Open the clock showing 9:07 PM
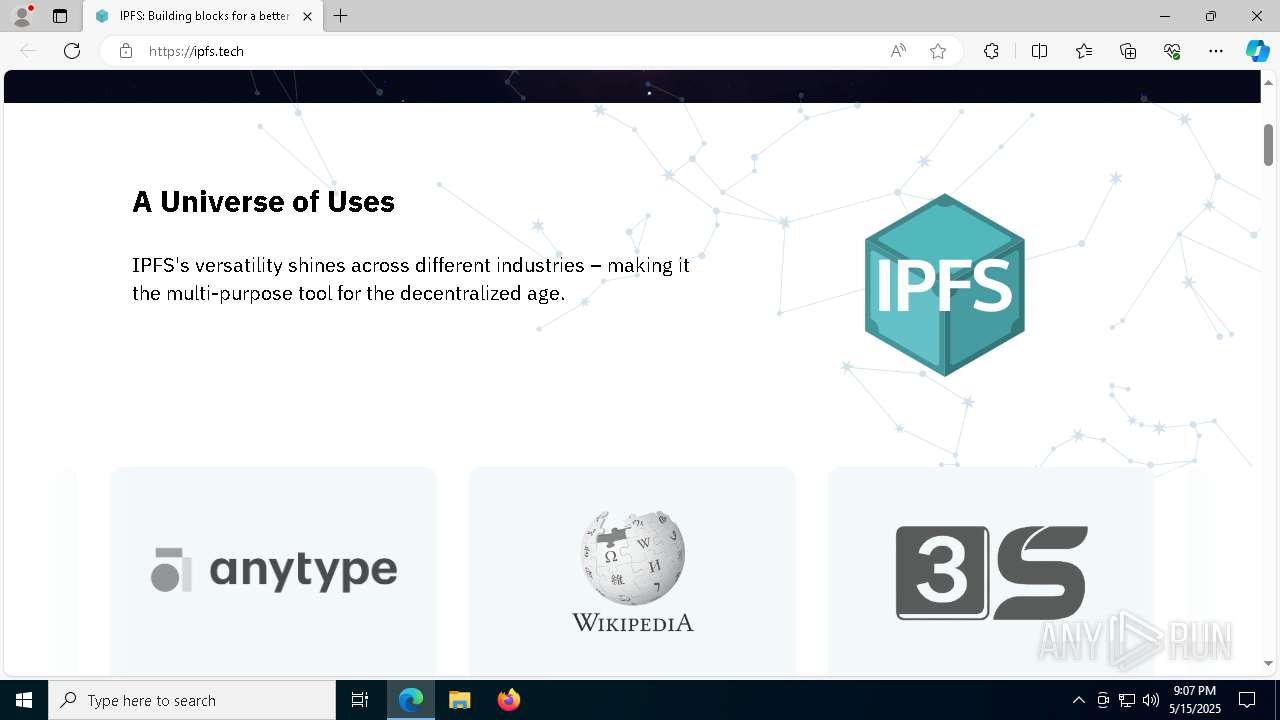The height and width of the screenshot is (720, 1280). [1195, 700]
